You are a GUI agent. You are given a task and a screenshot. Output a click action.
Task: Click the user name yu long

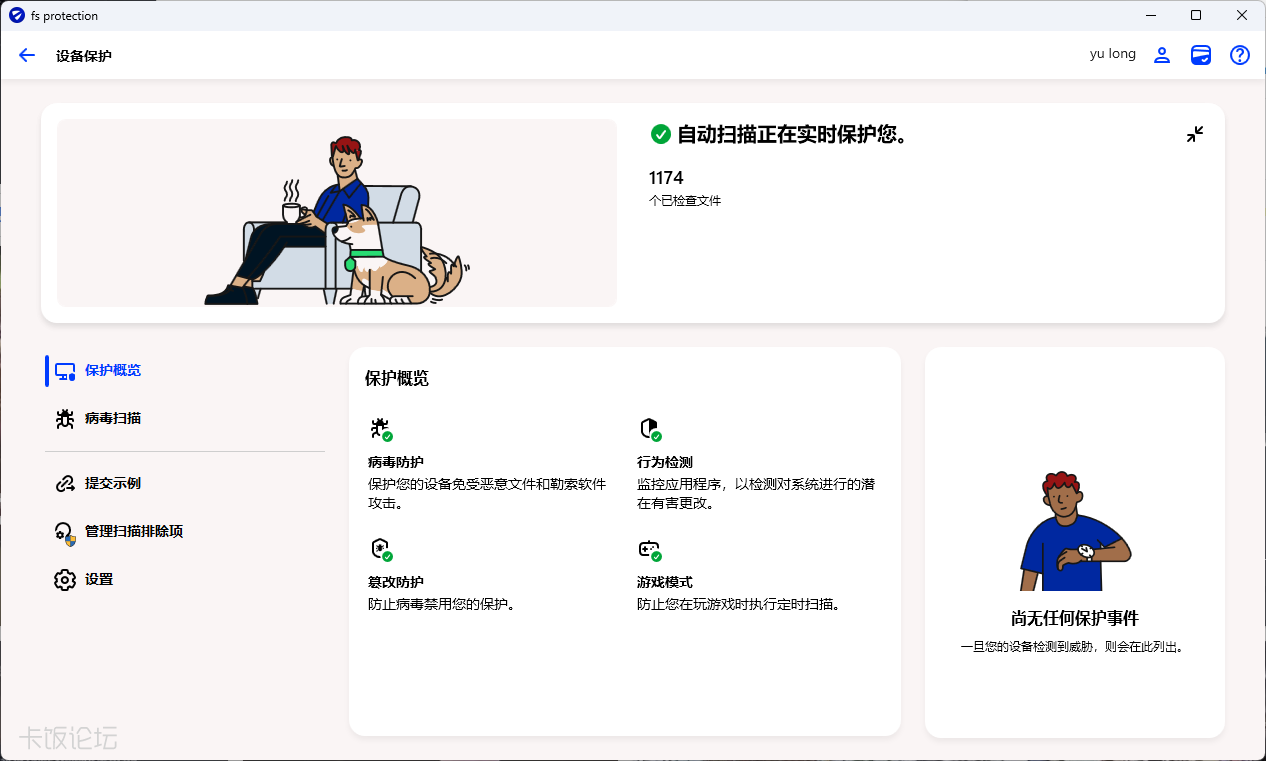point(1113,54)
